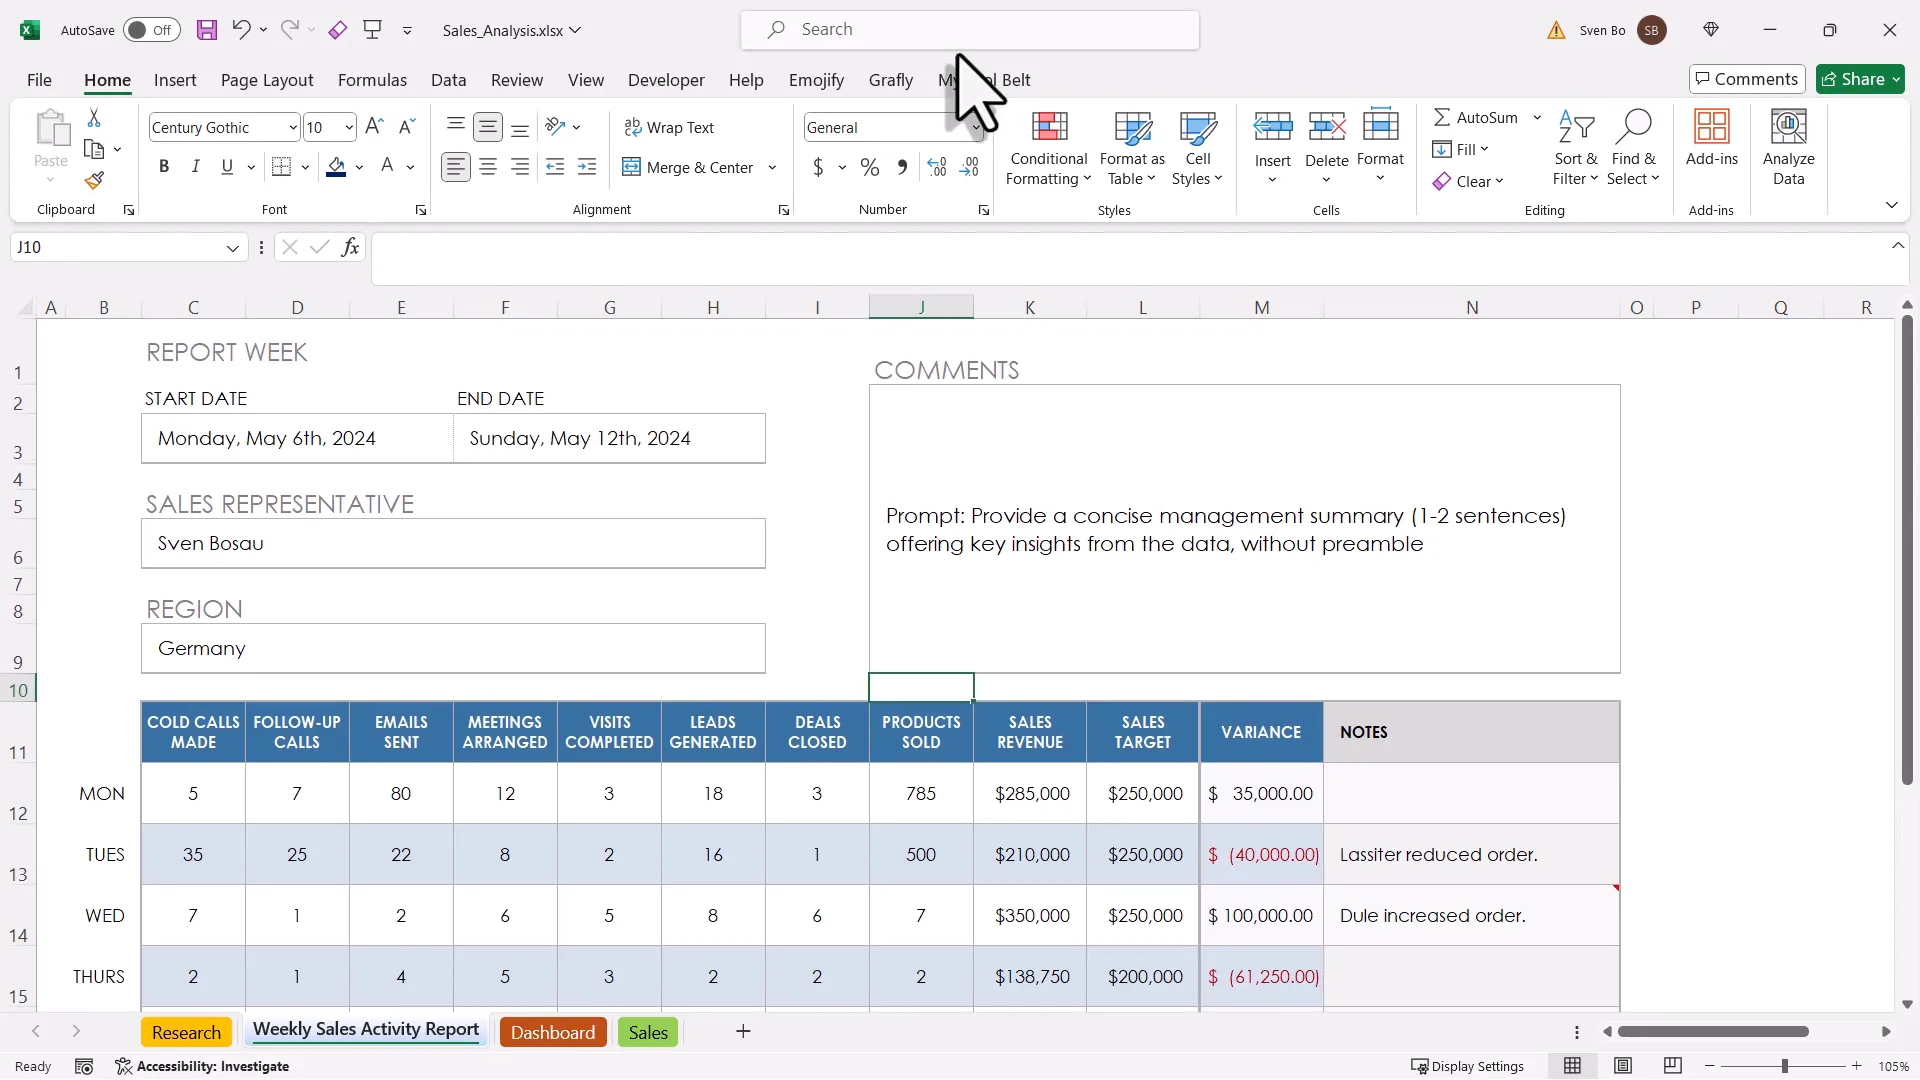Toggle bold on the selected cell

tap(165, 166)
